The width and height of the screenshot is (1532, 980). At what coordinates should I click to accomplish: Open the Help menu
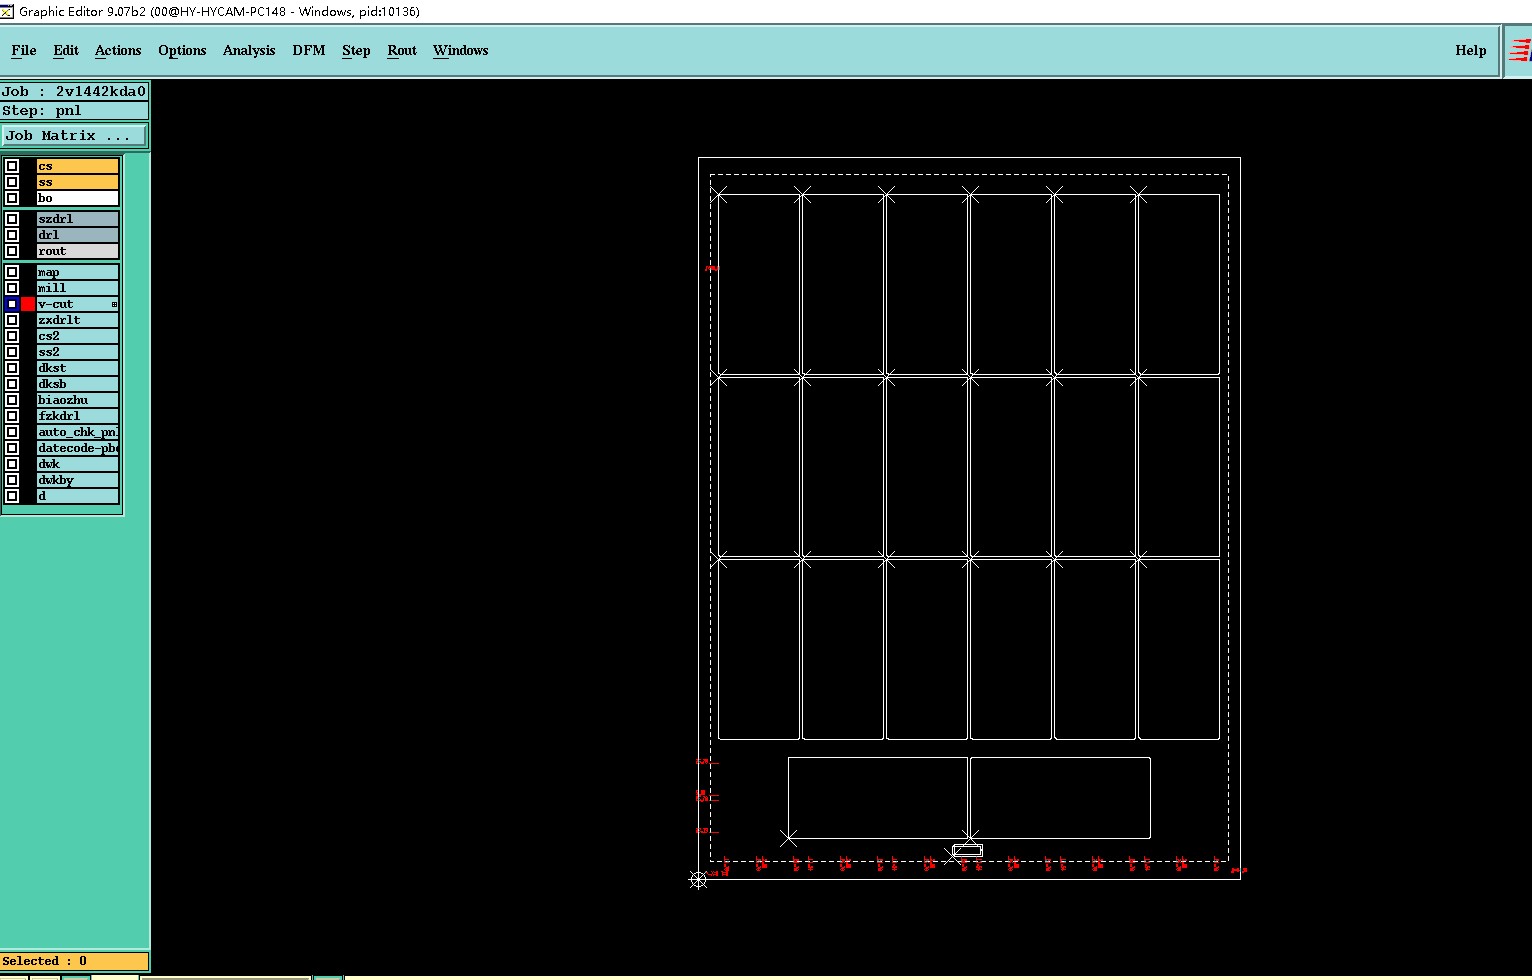click(1471, 50)
